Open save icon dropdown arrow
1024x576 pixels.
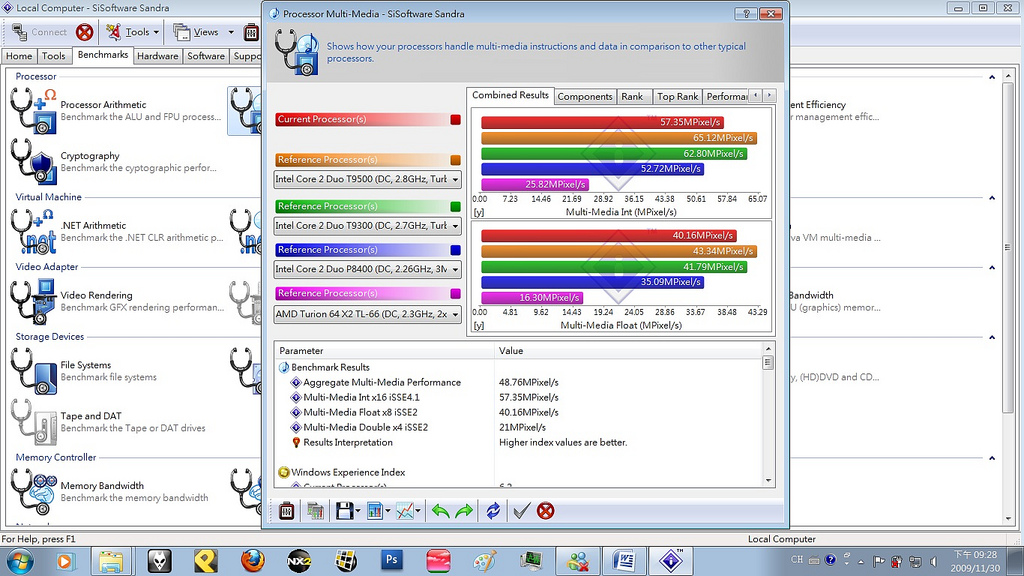point(358,511)
